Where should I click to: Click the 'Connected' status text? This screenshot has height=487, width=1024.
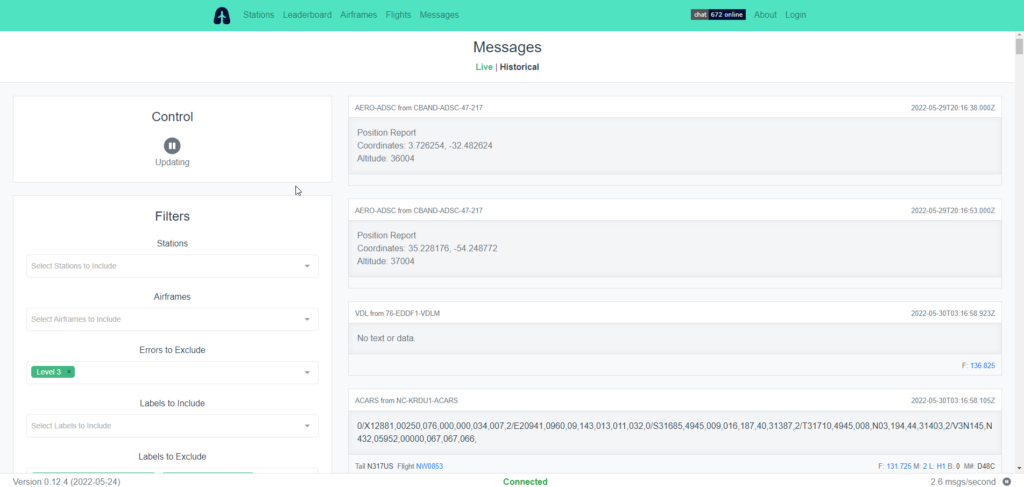(525, 482)
